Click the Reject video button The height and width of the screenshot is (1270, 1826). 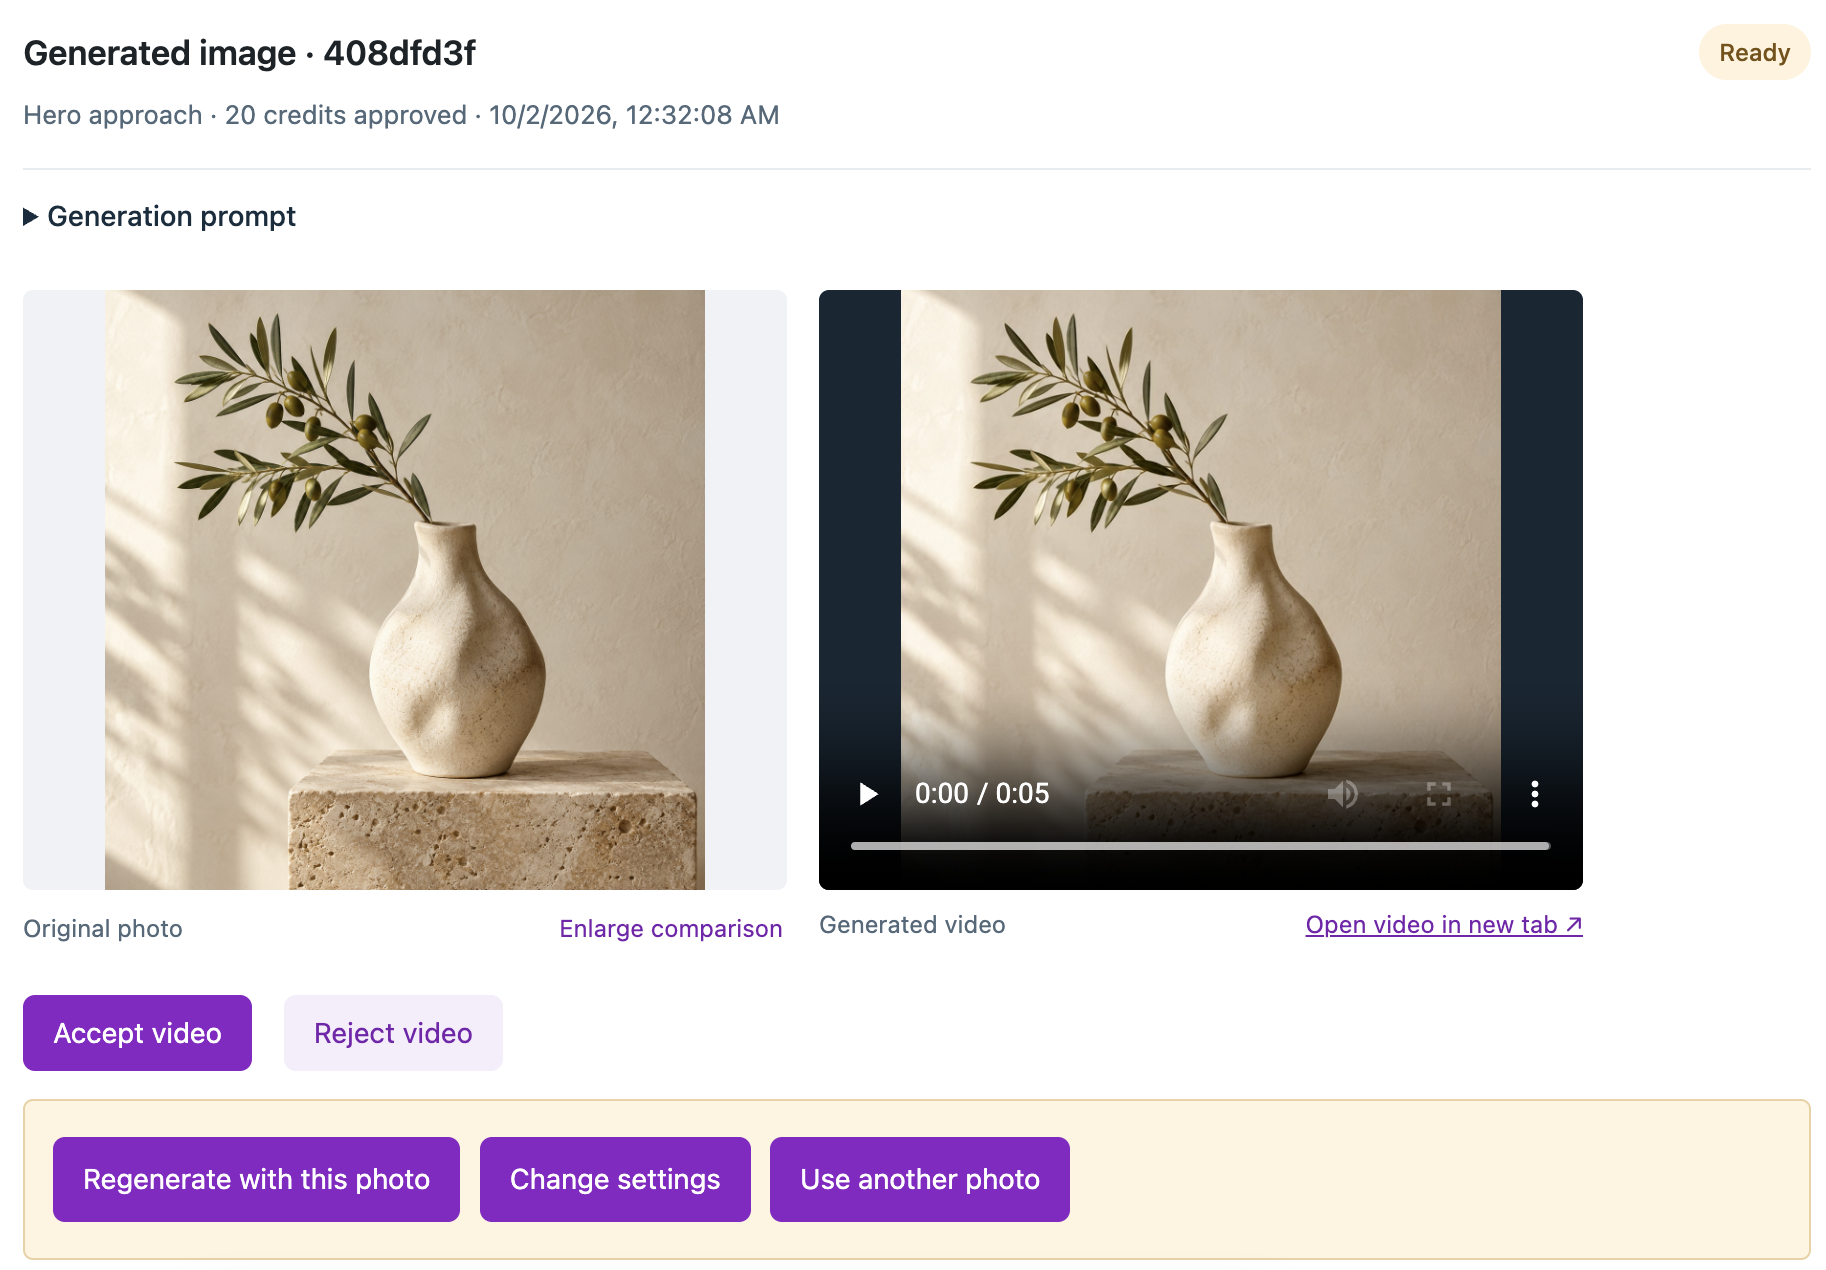(393, 1033)
